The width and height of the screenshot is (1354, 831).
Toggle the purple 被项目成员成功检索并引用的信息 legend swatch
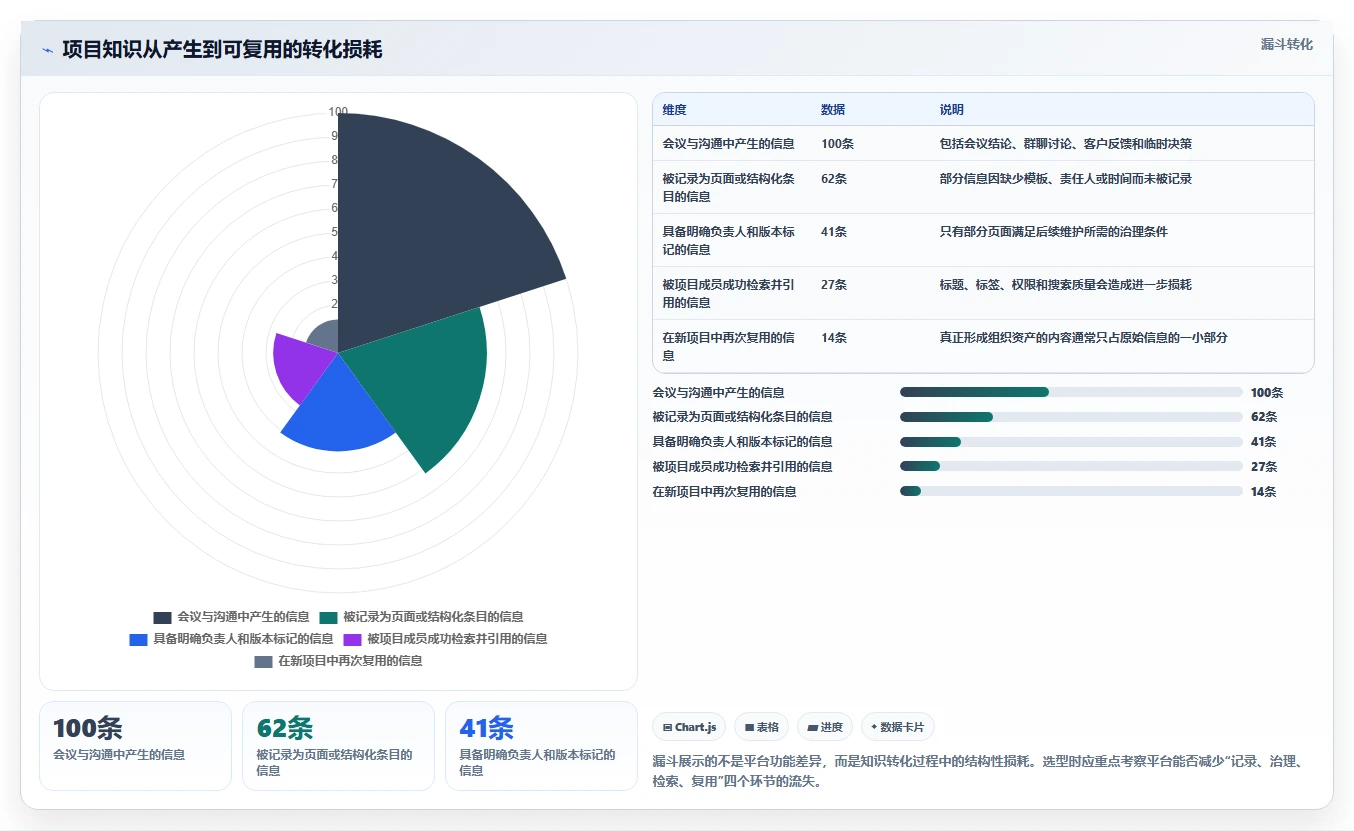click(352, 639)
